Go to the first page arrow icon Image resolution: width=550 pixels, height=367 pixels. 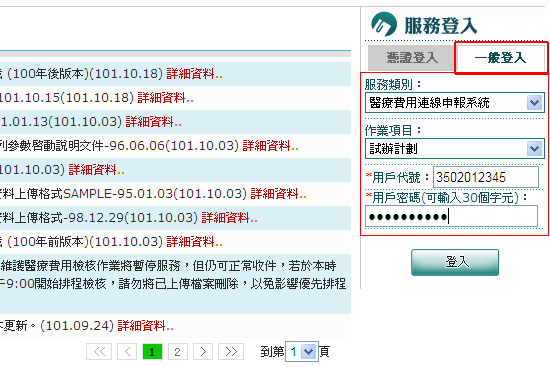coord(99,352)
